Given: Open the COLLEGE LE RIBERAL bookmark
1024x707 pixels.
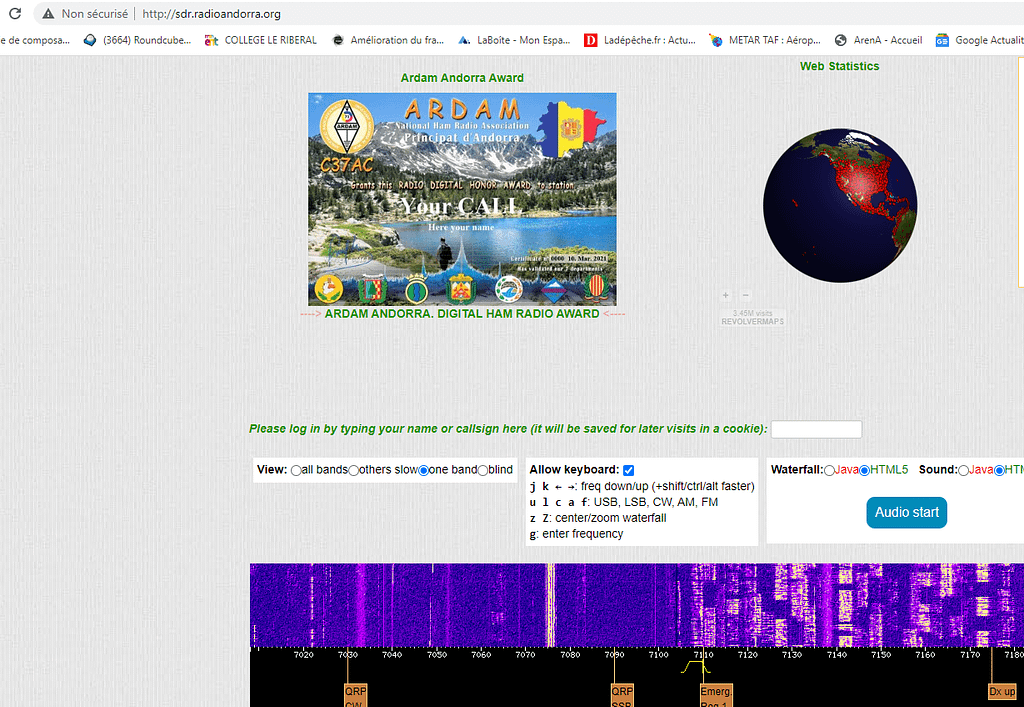Looking at the screenshot, I should click(x=260, y=40).
